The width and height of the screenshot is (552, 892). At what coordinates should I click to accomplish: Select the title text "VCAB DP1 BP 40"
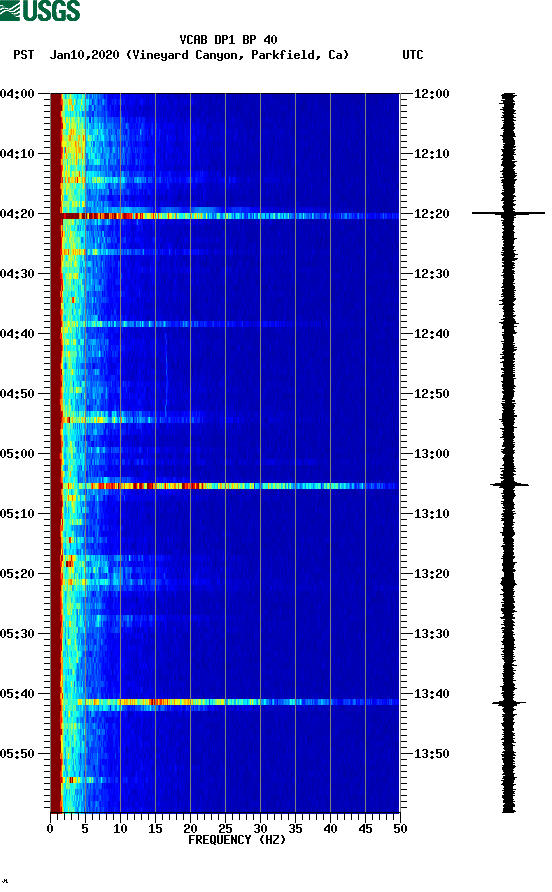[228, 40]
